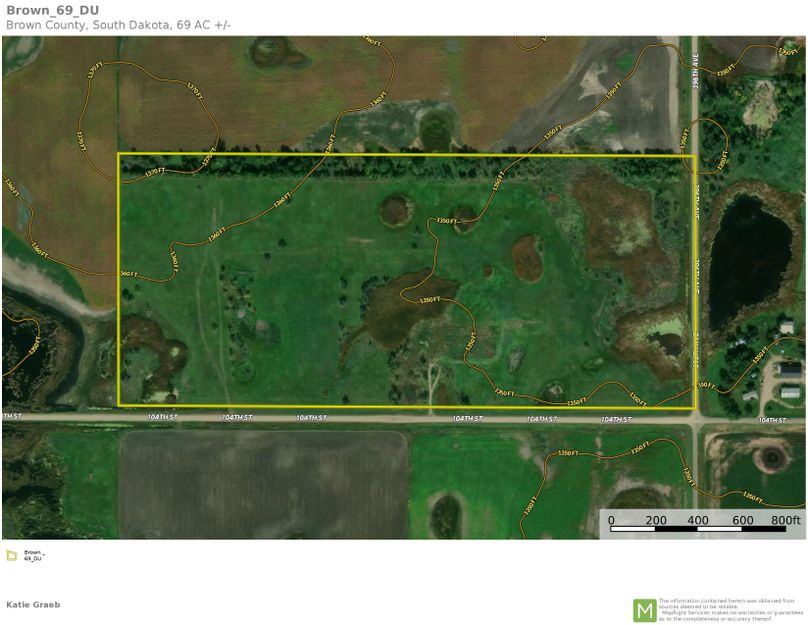The height and width of the screenshot is (625, 808).
Task: Click the MapRight disclaimer text
Action: coord(730,610)
